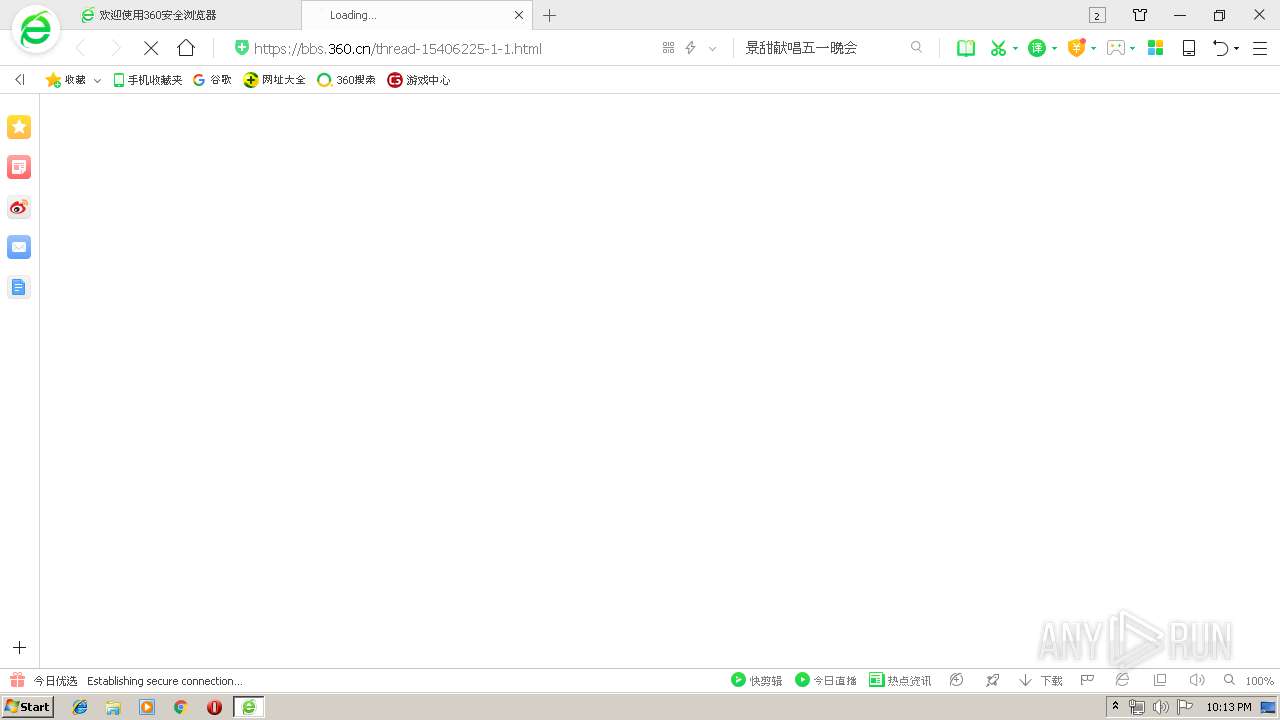
Task: Click the 100% zoom level control
Action: click(x=1249, y=680)
